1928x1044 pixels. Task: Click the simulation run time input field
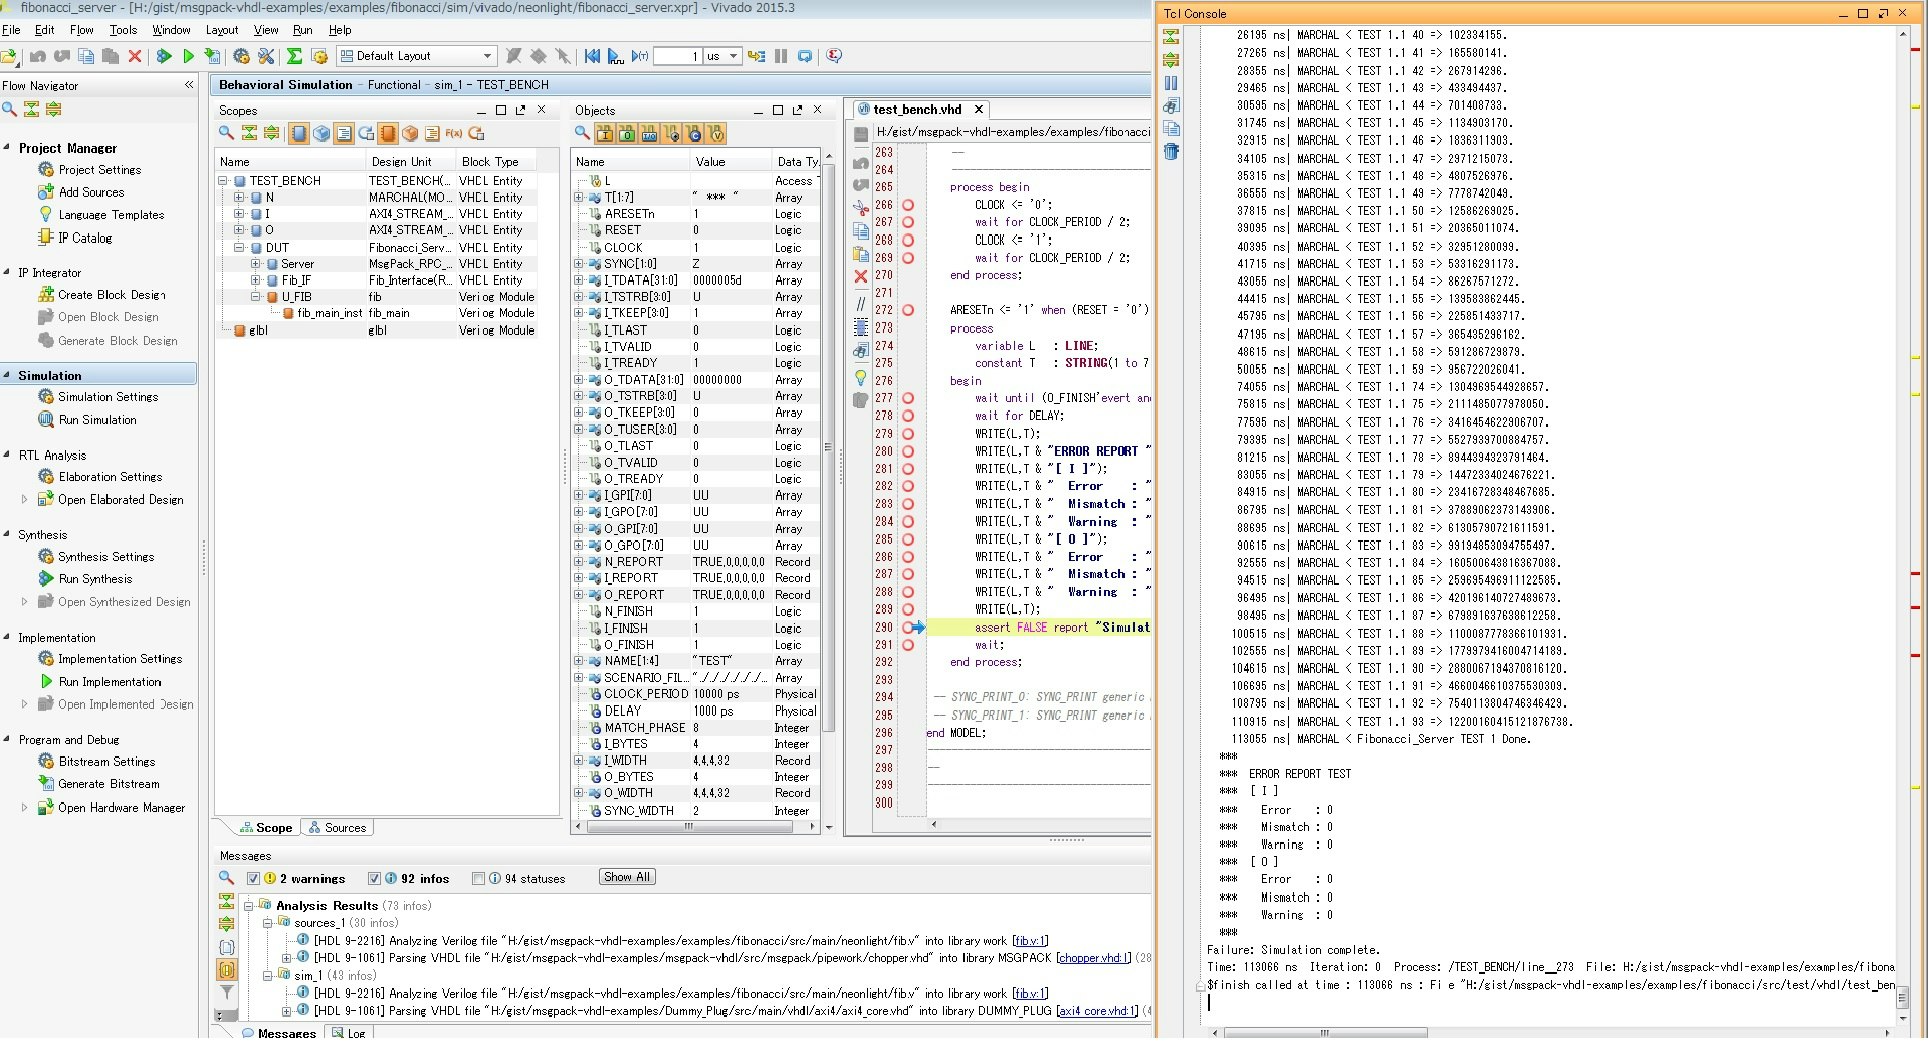click(x=676, y=56)
